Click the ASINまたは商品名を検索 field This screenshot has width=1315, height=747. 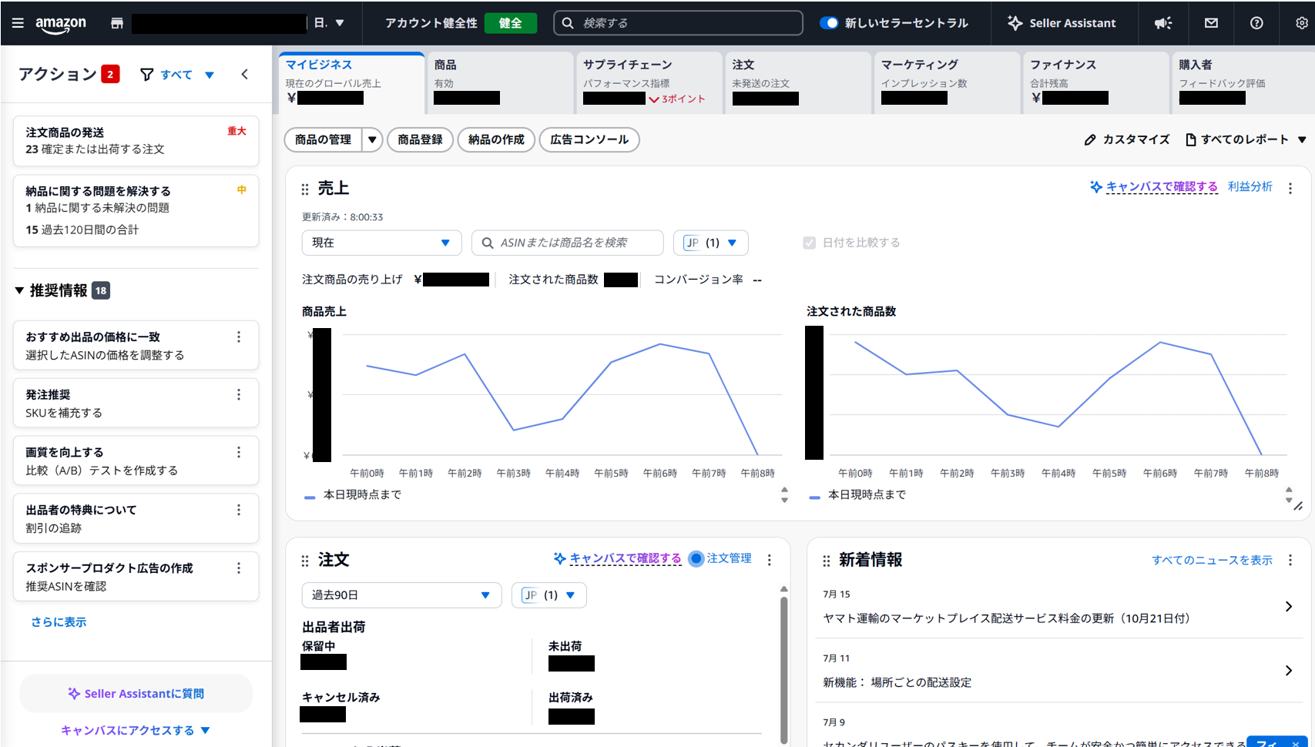click(567, 243)
